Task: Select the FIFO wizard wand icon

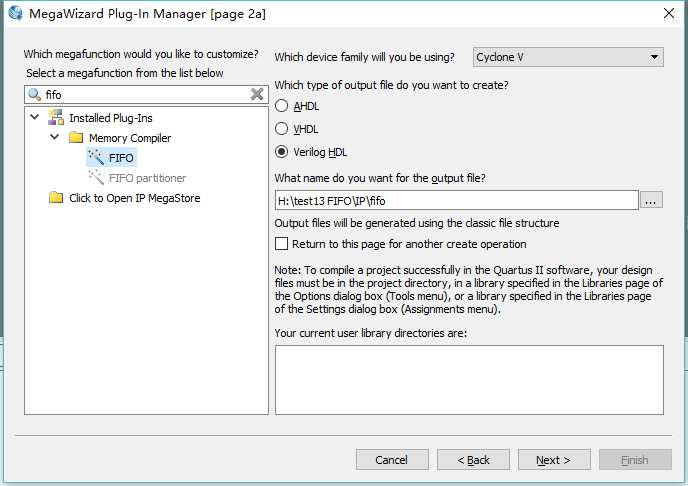Action: 96,157
